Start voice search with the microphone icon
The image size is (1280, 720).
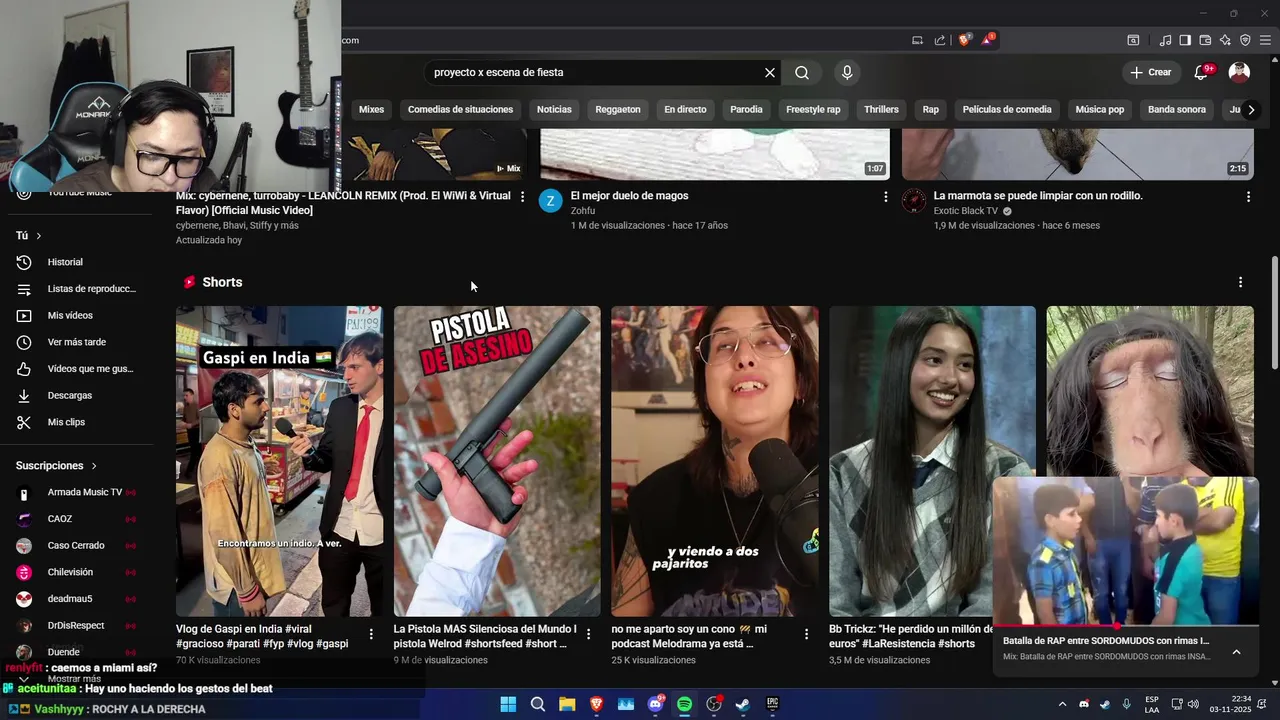847,73
